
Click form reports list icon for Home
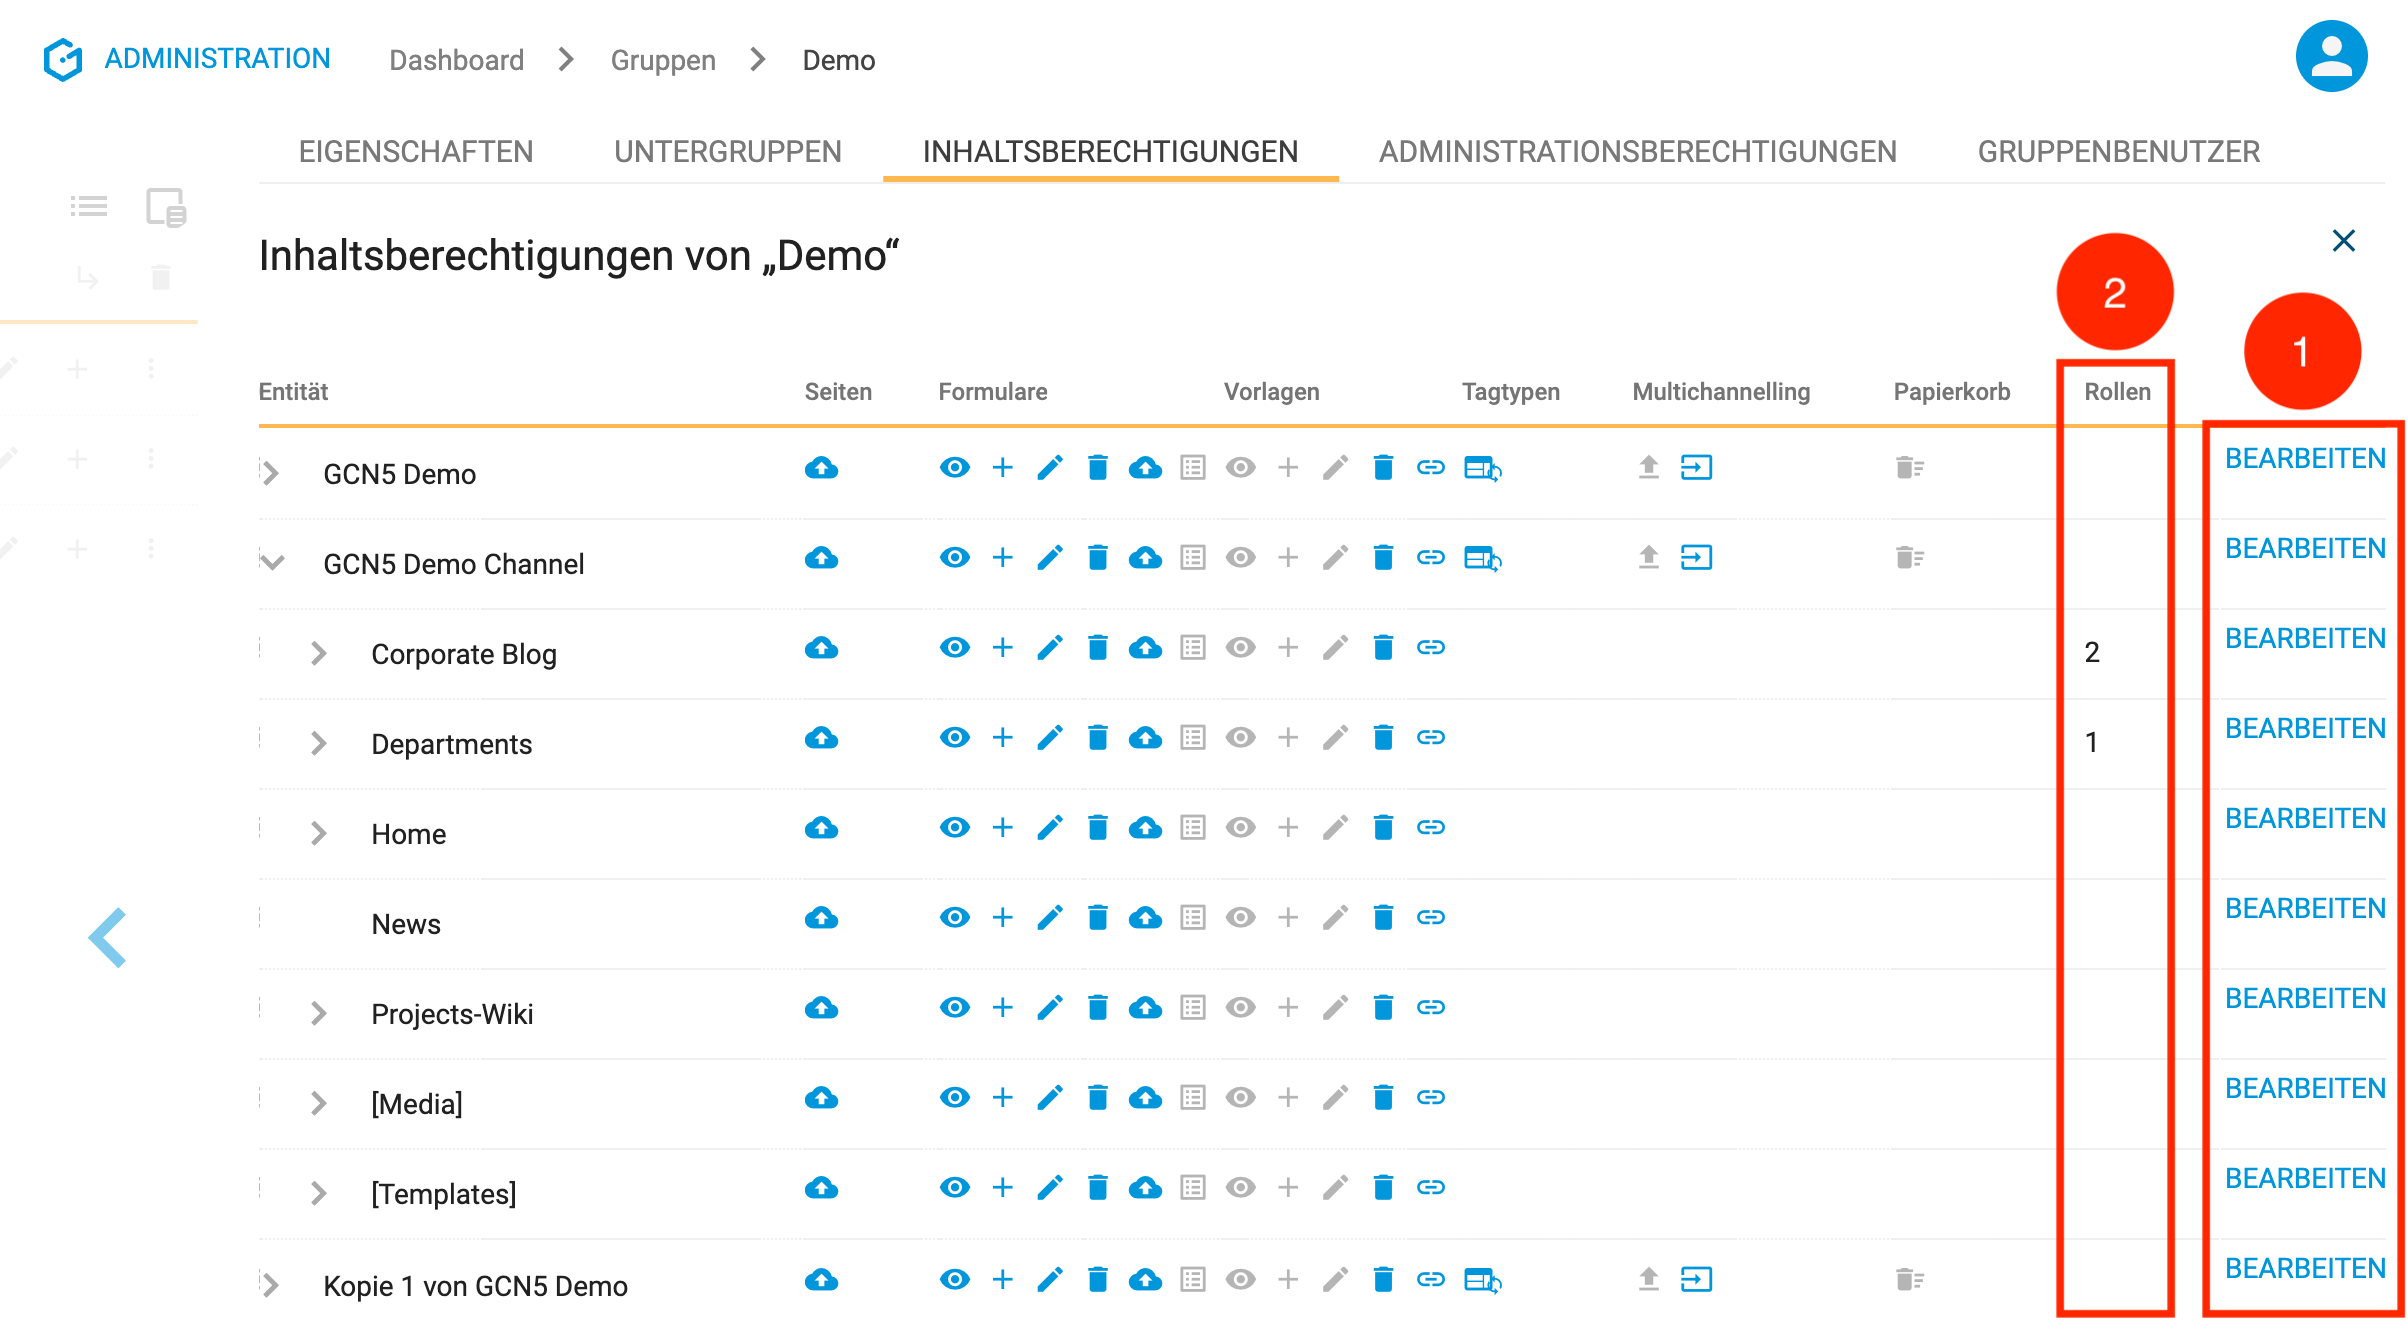point(1193,828)
